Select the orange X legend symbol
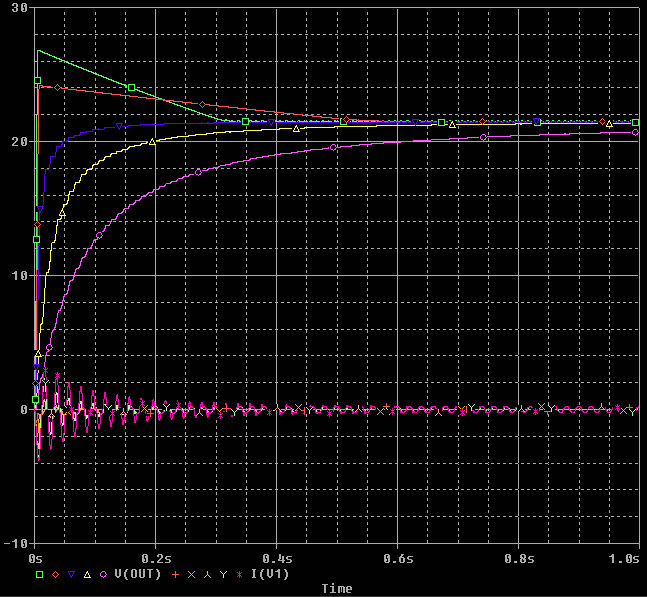647x597 pixels. point(191,574)
